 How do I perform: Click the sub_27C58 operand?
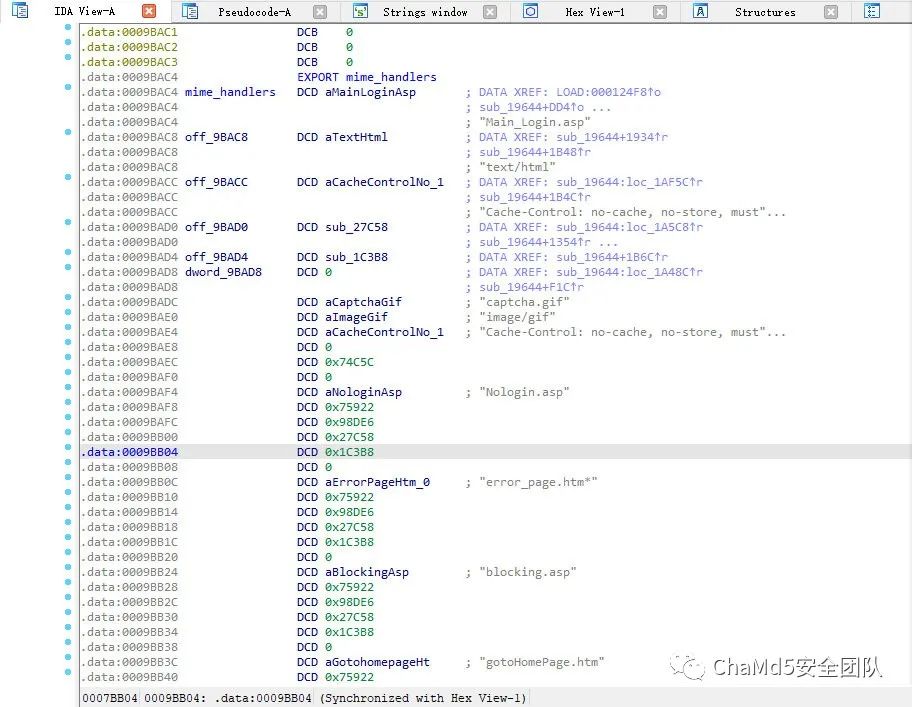coord(356,227)
